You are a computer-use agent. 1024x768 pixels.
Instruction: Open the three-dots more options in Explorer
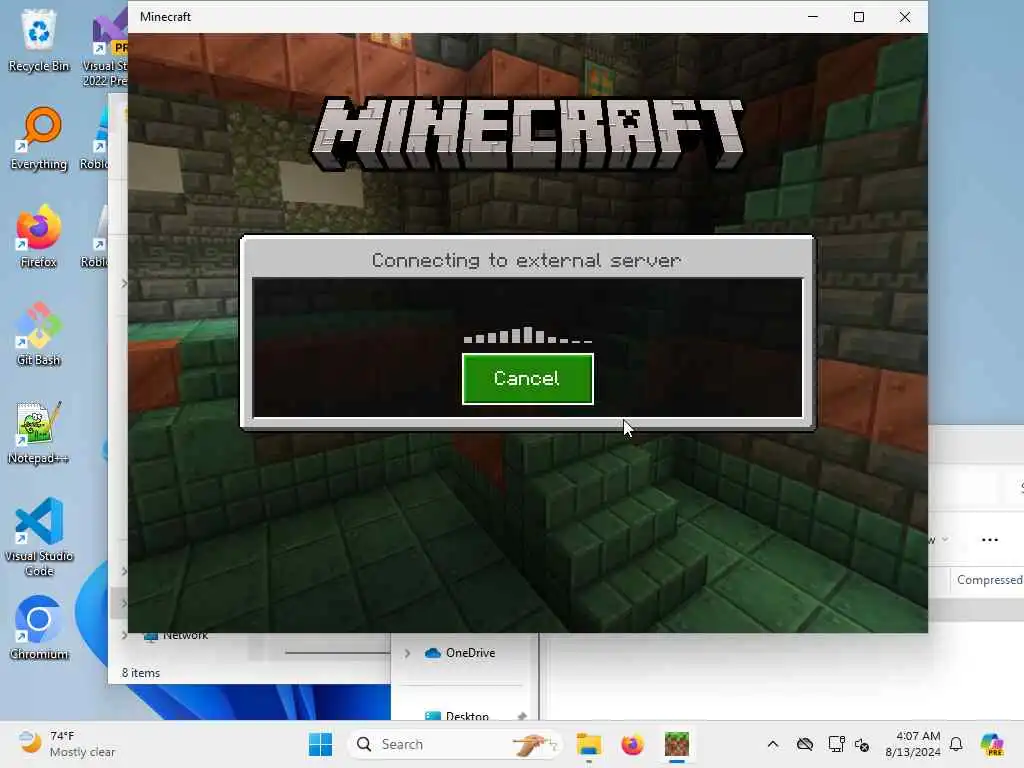[989, 540]
